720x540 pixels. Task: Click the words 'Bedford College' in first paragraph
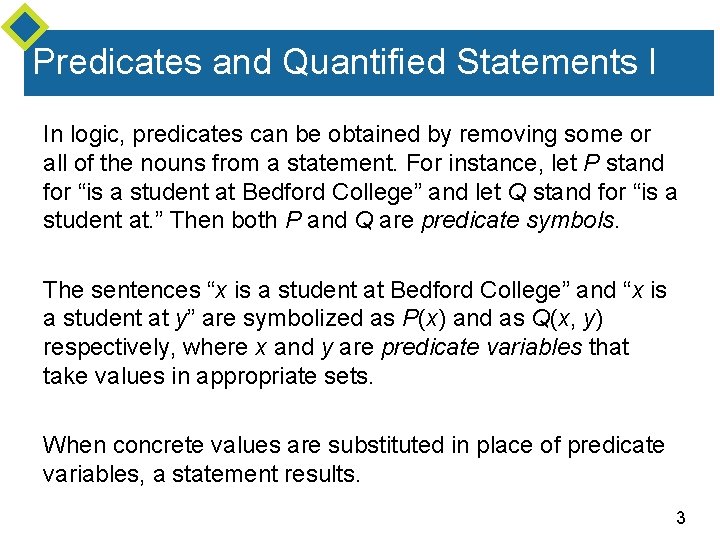pyautogui.click(x=328, y=192)
